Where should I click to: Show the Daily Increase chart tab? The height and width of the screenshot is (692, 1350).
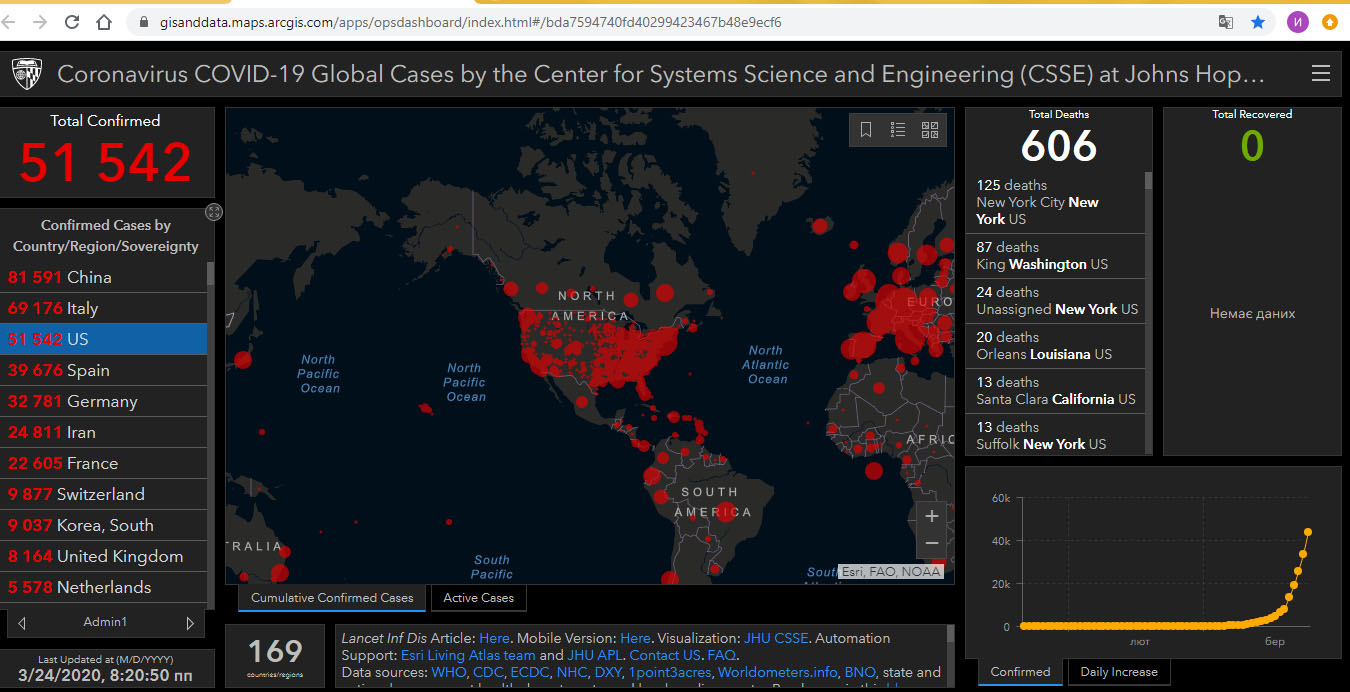click(x=1118, y=672)
